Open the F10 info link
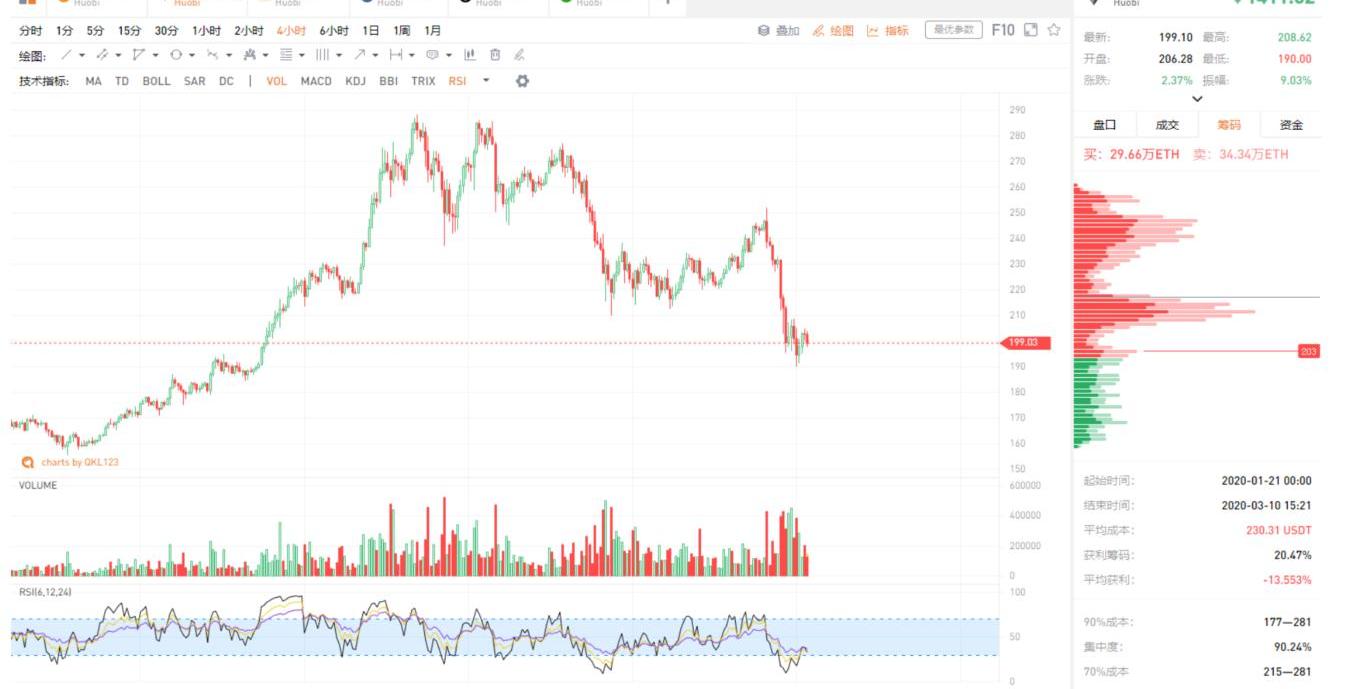The height and width of the screenshot is (689, 1355). [1003, 30]
